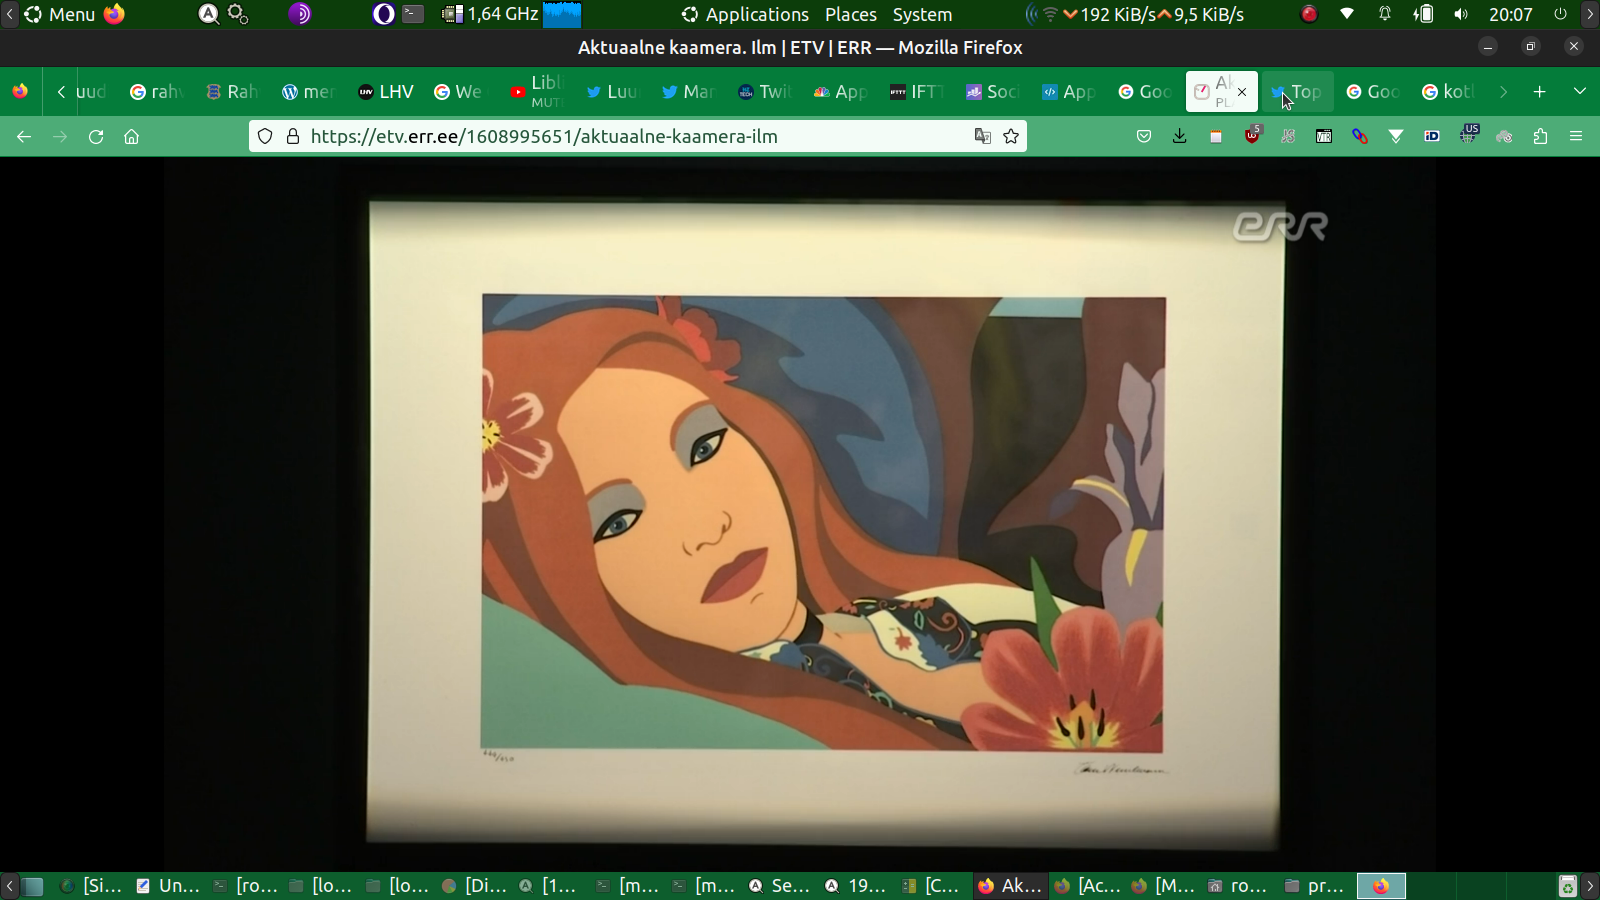Close the active Aktuaalne kaamera tab

point(1242,92)
